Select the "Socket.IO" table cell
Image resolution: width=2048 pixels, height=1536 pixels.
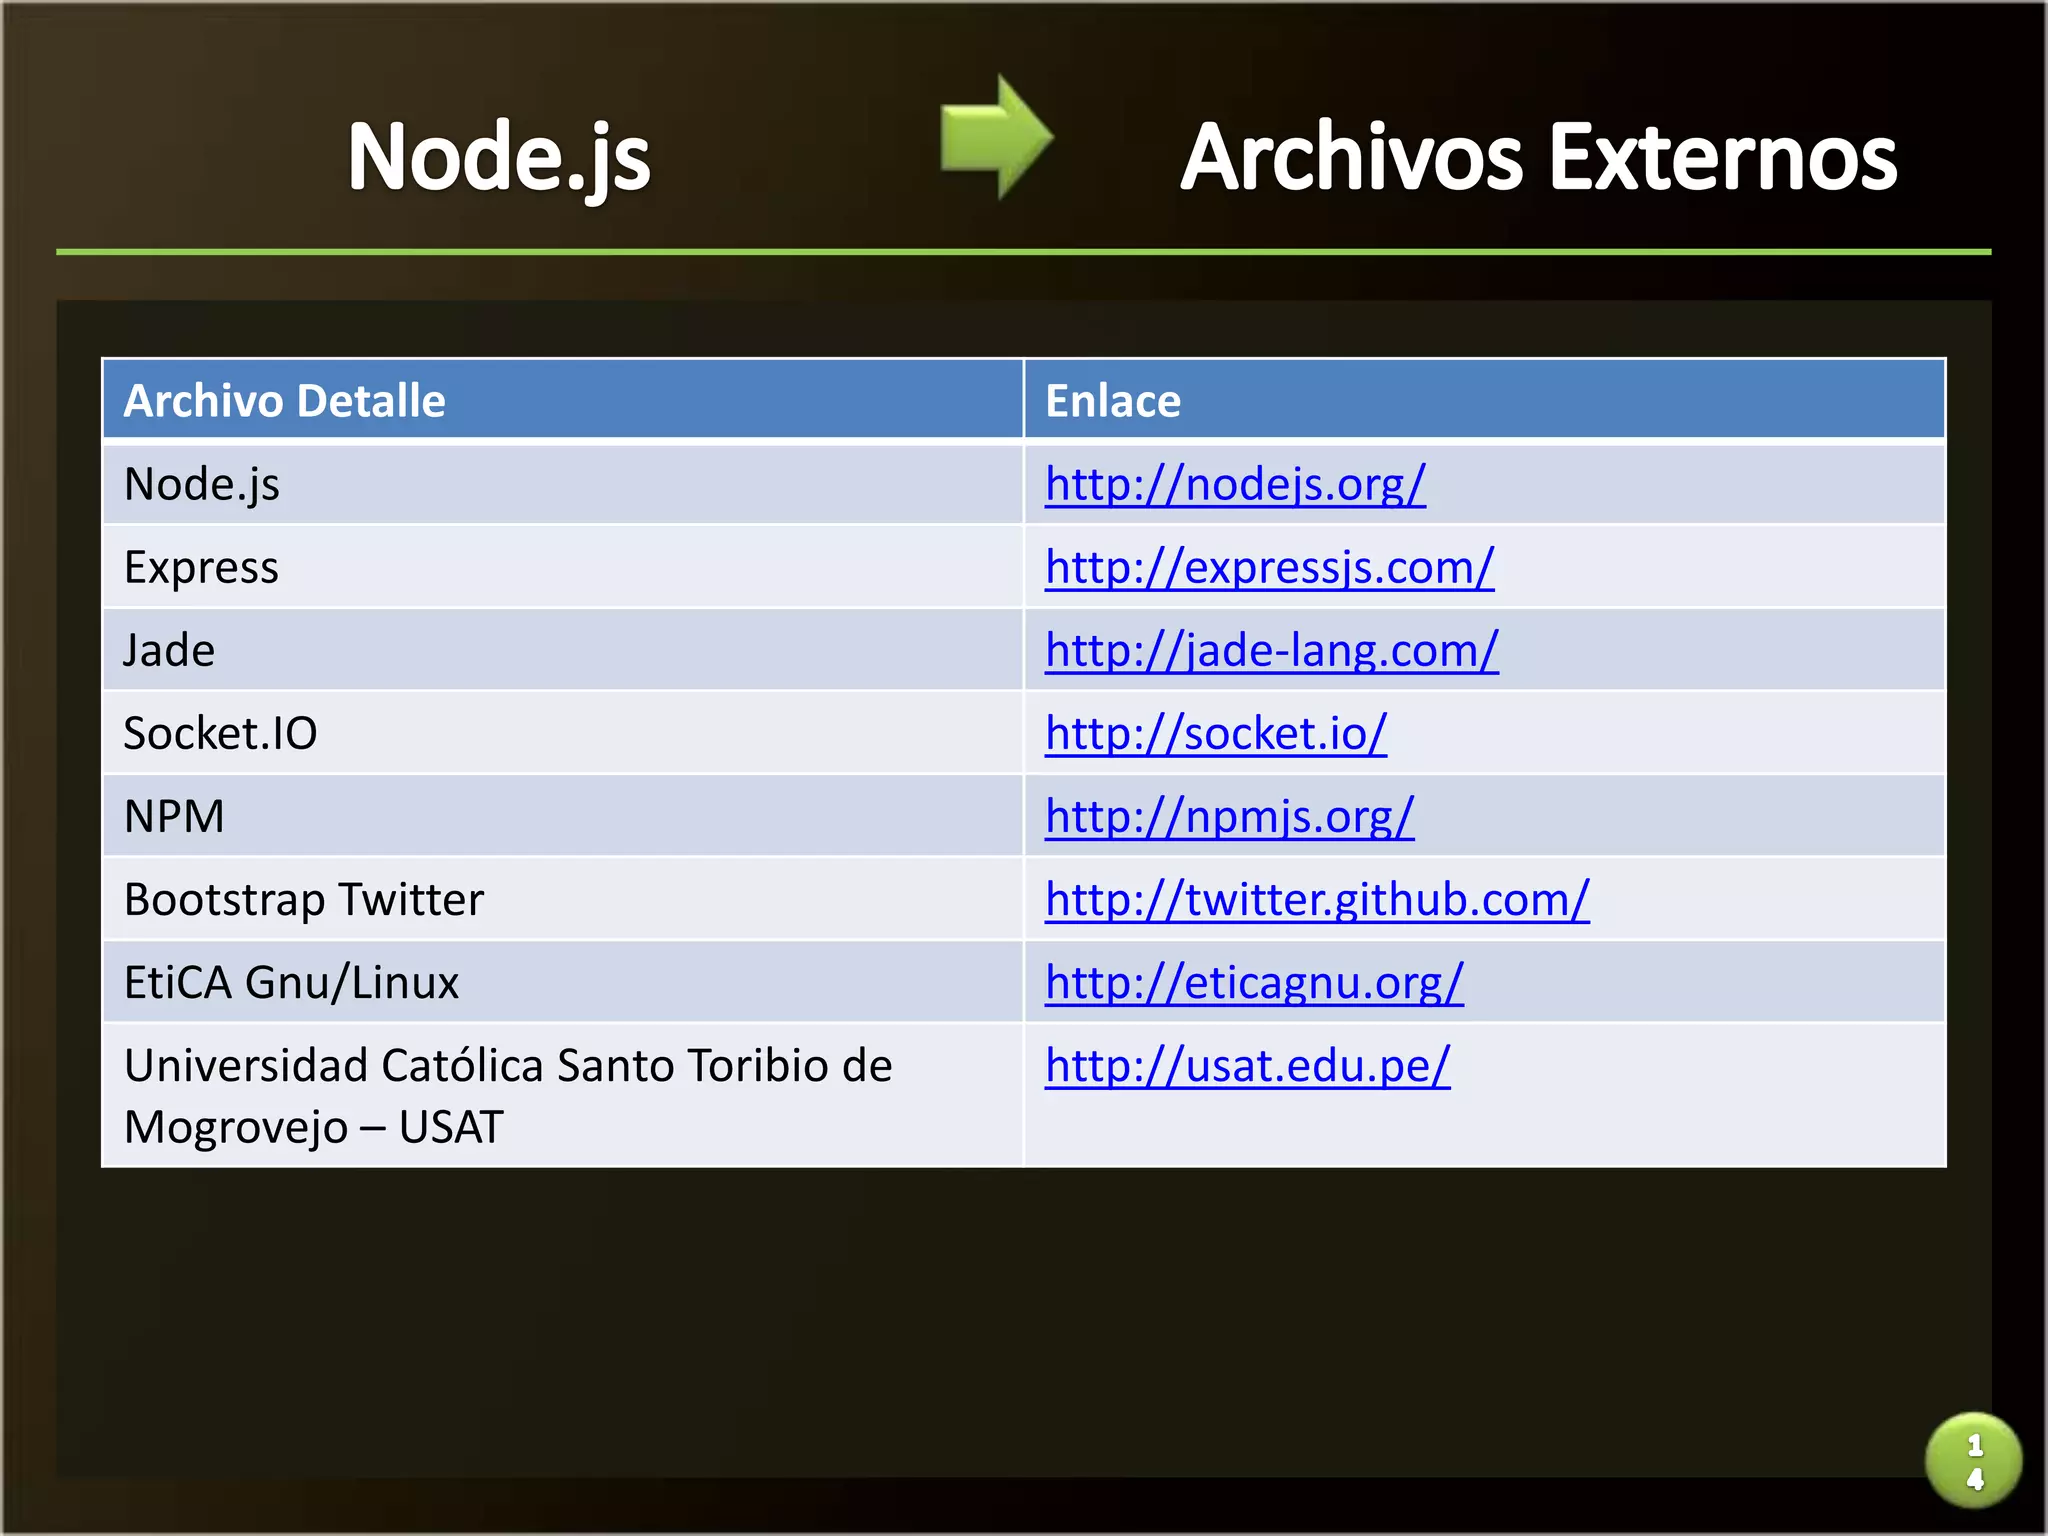point(563,733)
